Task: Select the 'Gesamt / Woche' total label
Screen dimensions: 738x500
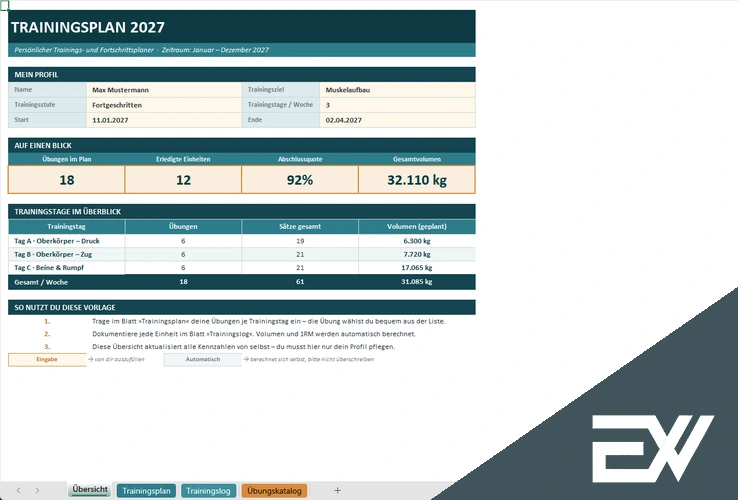Action: click(41, 282)
